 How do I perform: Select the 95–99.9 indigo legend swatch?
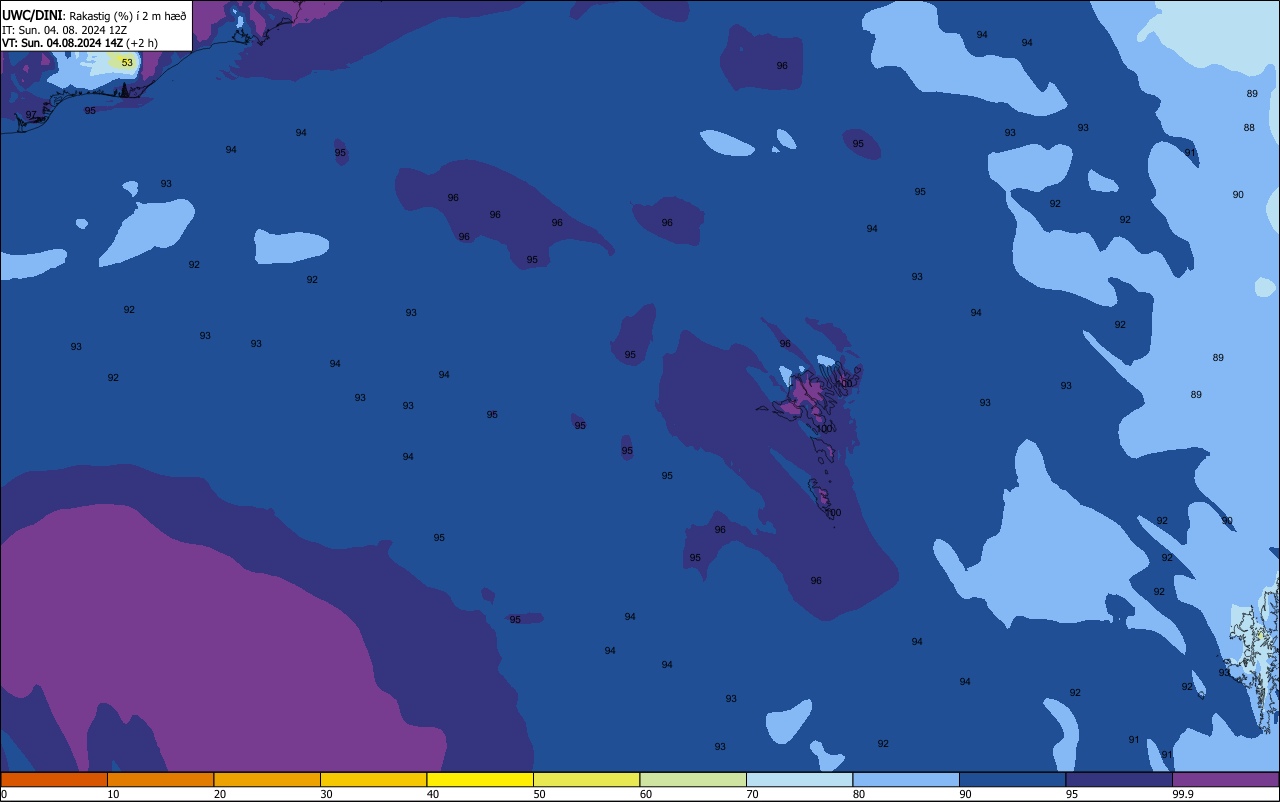(1119, 779)
